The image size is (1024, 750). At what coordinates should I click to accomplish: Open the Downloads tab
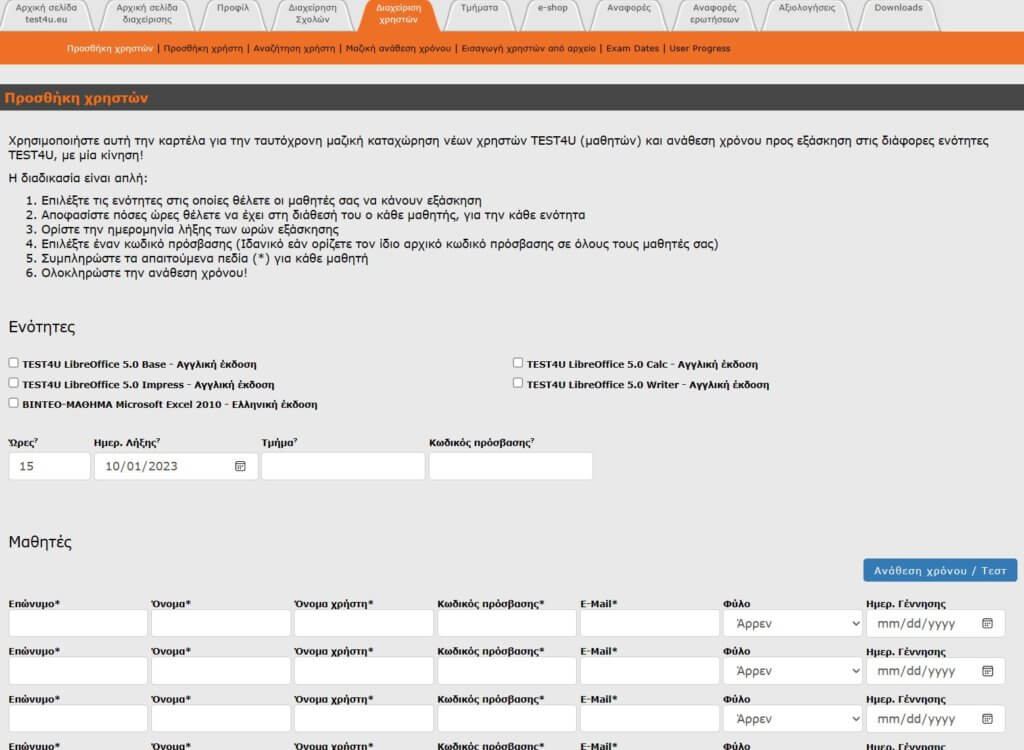point(898,8)
